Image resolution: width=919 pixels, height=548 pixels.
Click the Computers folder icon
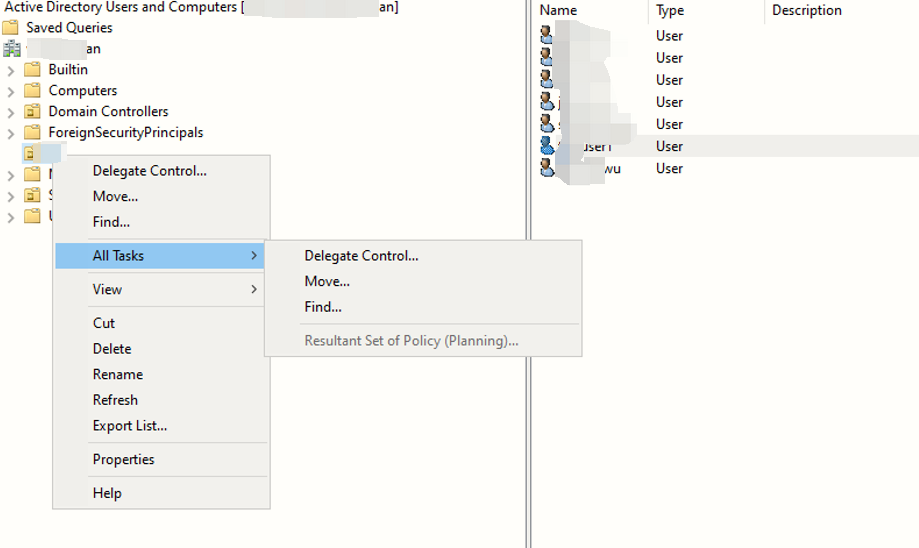pos(32,90)
